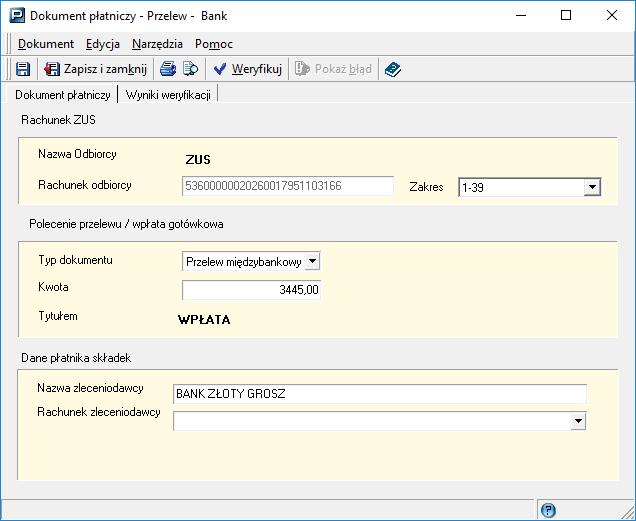The height and width of the screenshot is (521, 636).
Task: Click Zapisz i zamknij toolbar button
Action: pos(95,69)
